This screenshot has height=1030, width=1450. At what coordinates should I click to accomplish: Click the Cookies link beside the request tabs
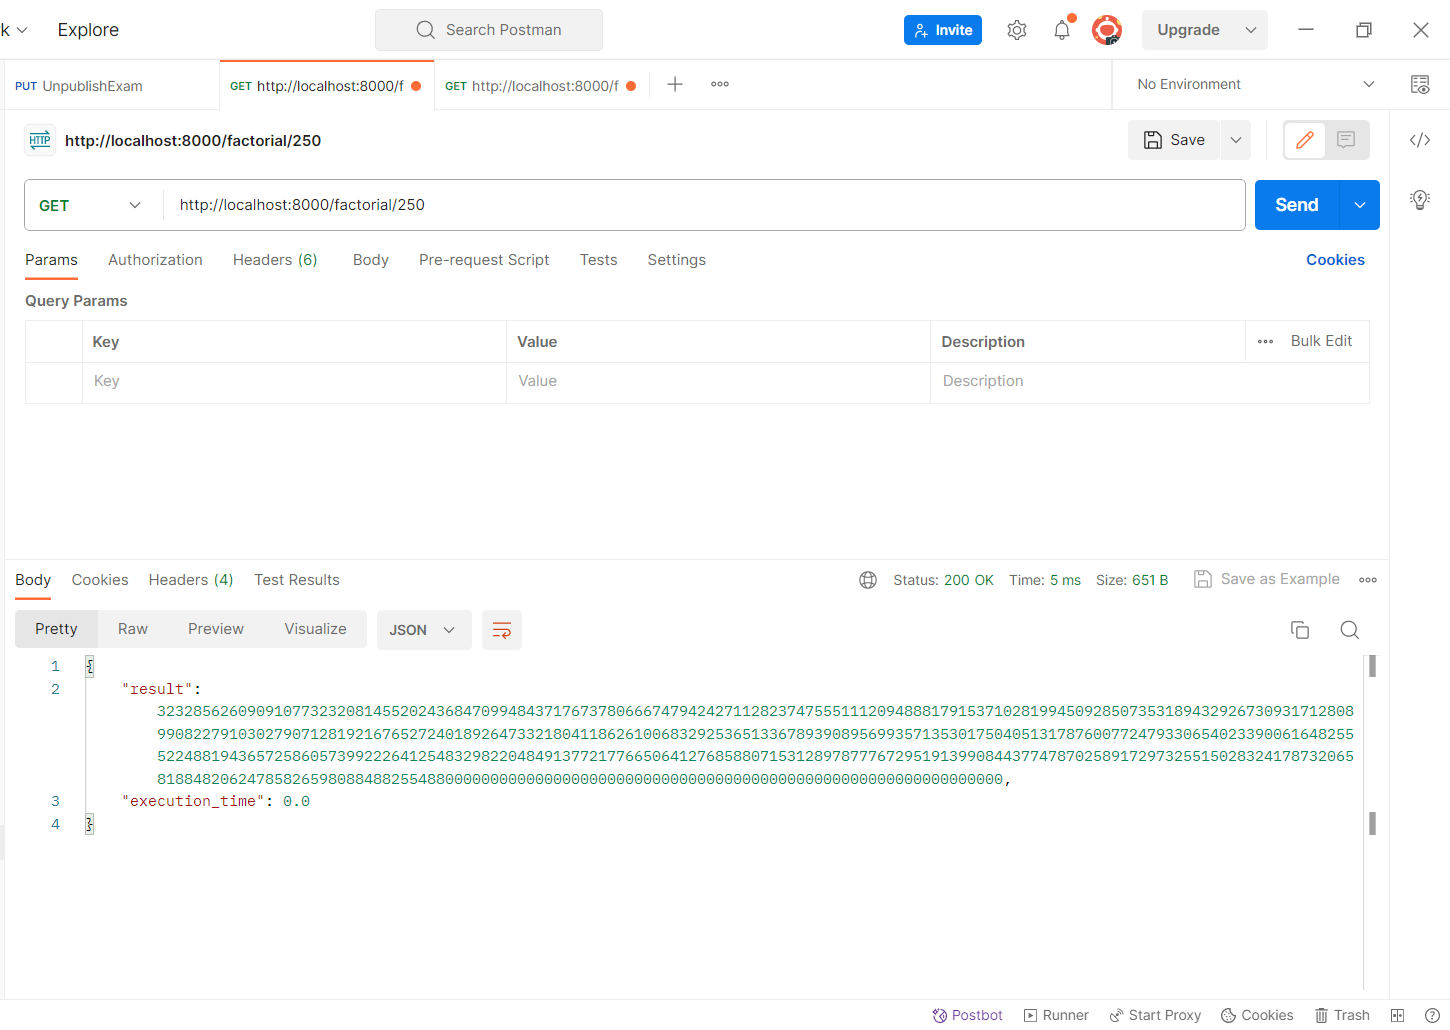point(1335,260)
